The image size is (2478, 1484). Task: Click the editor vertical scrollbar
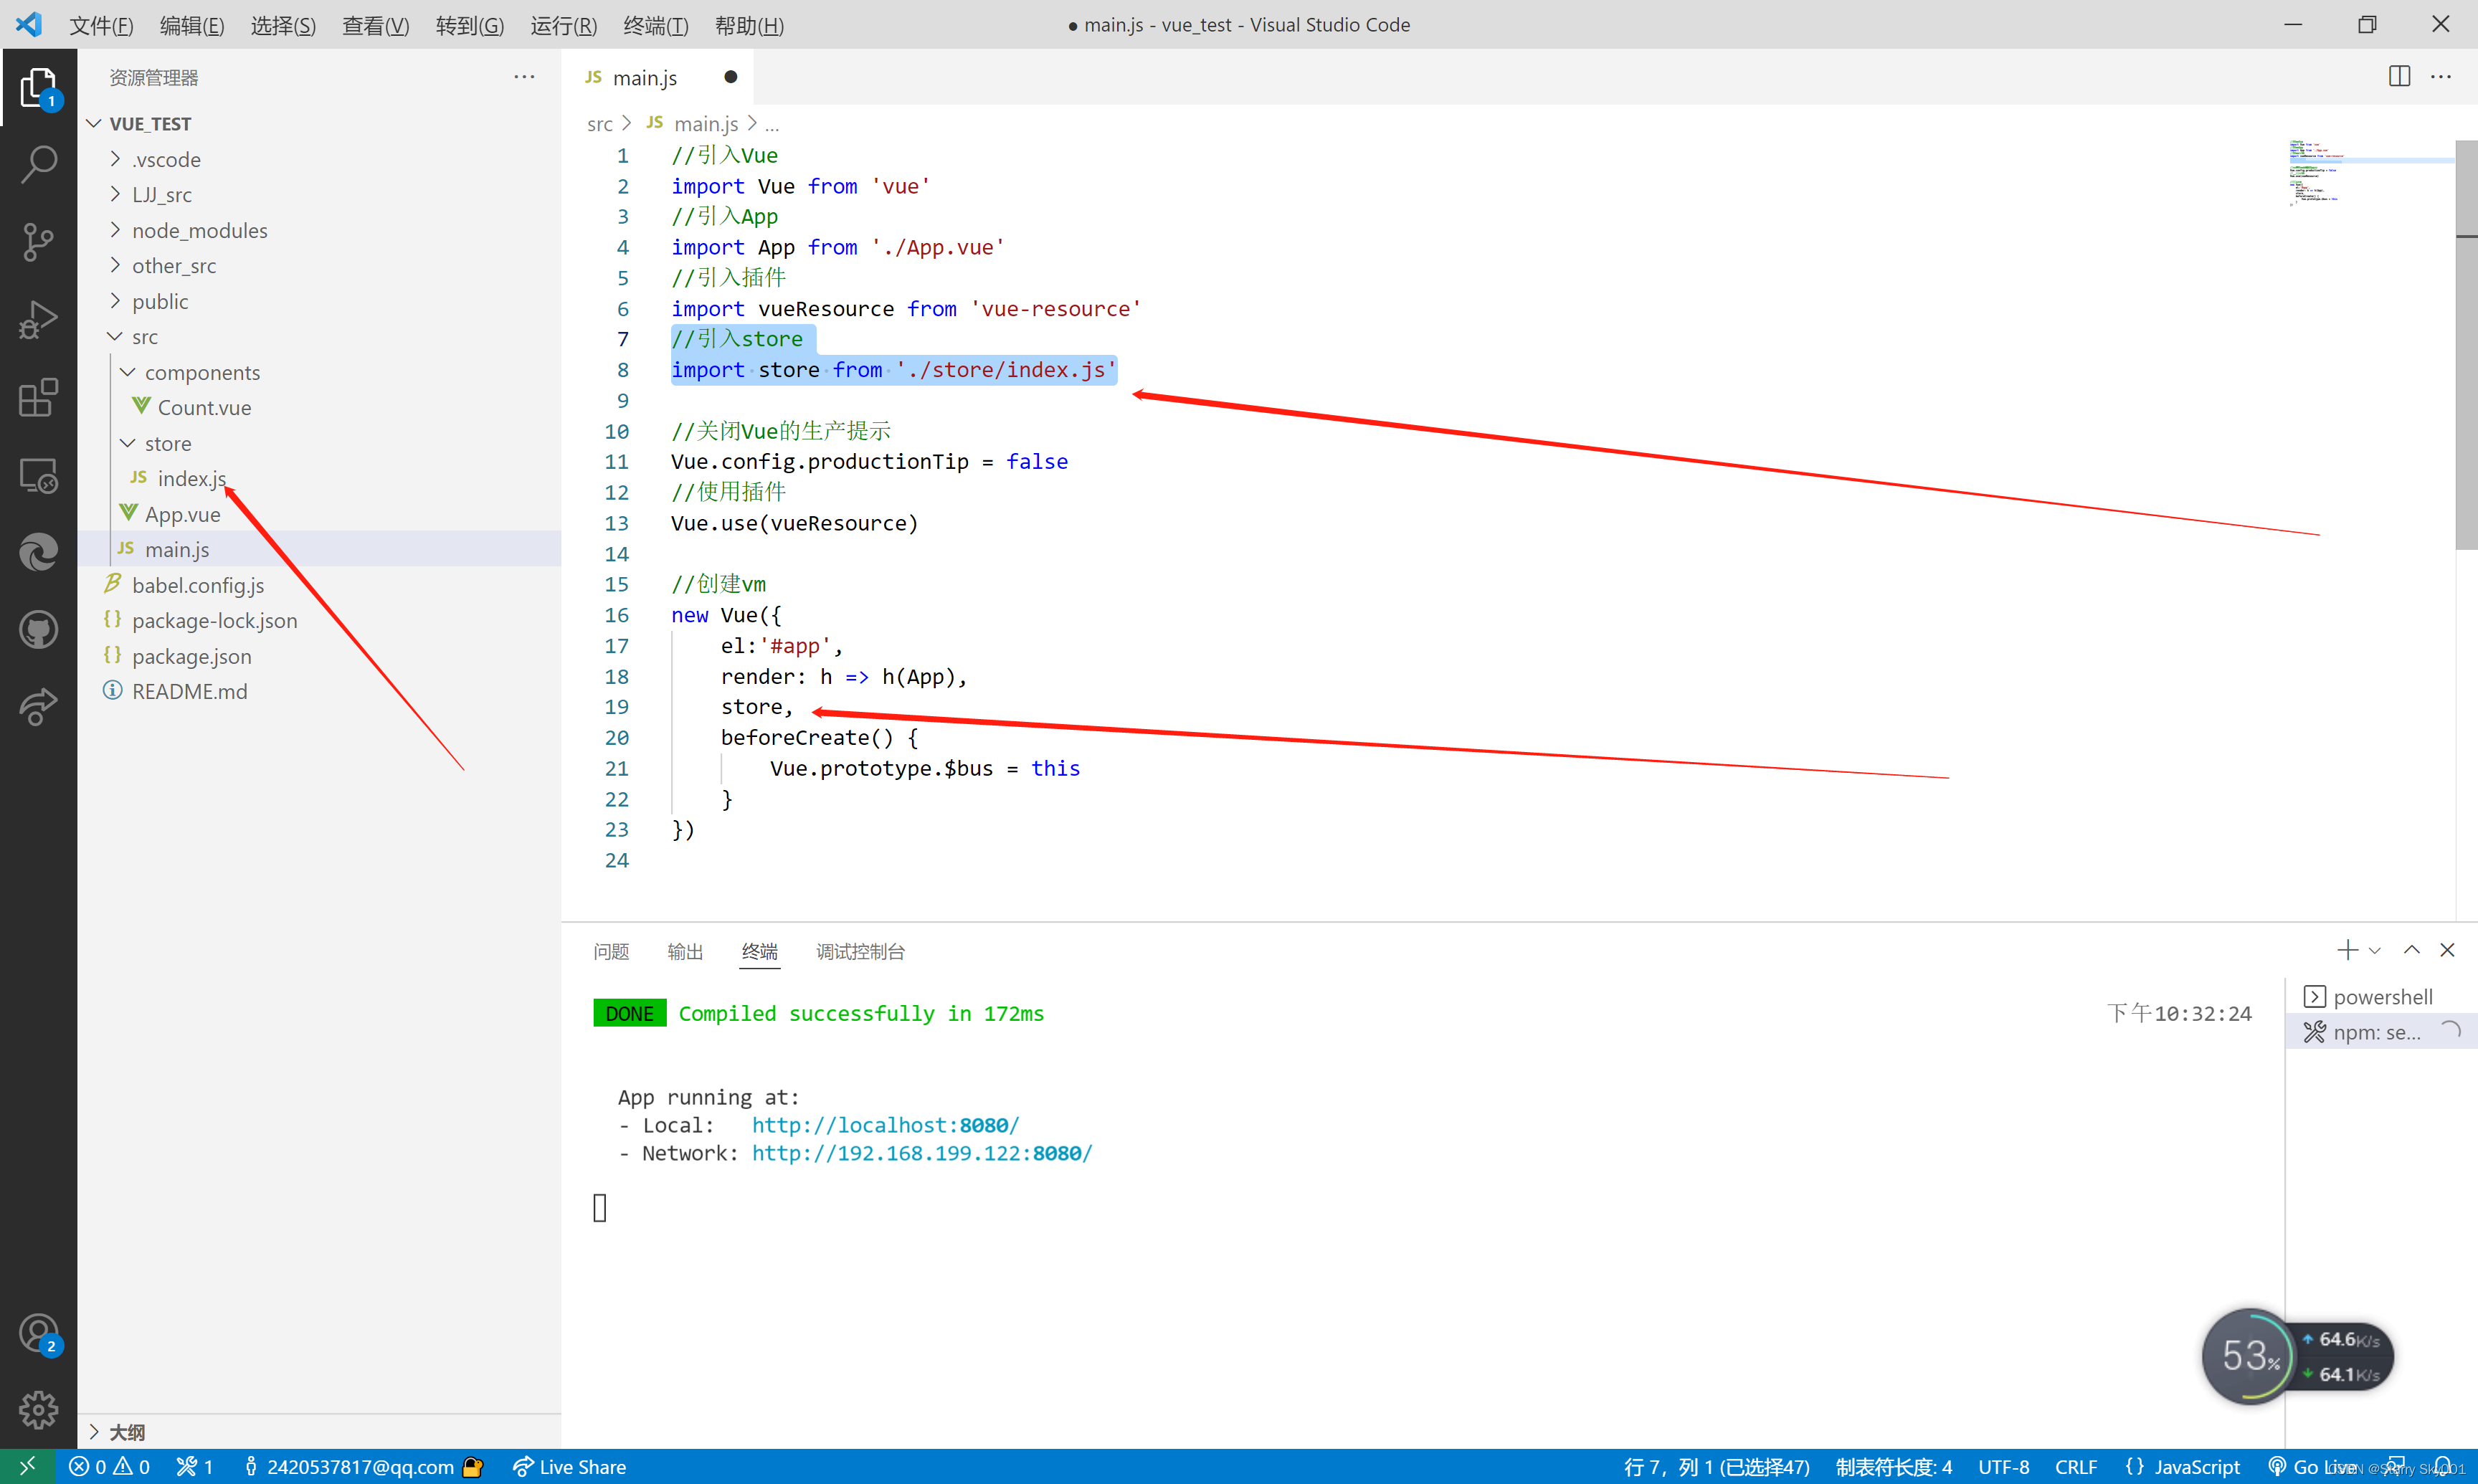click(x=2466, y=345)
